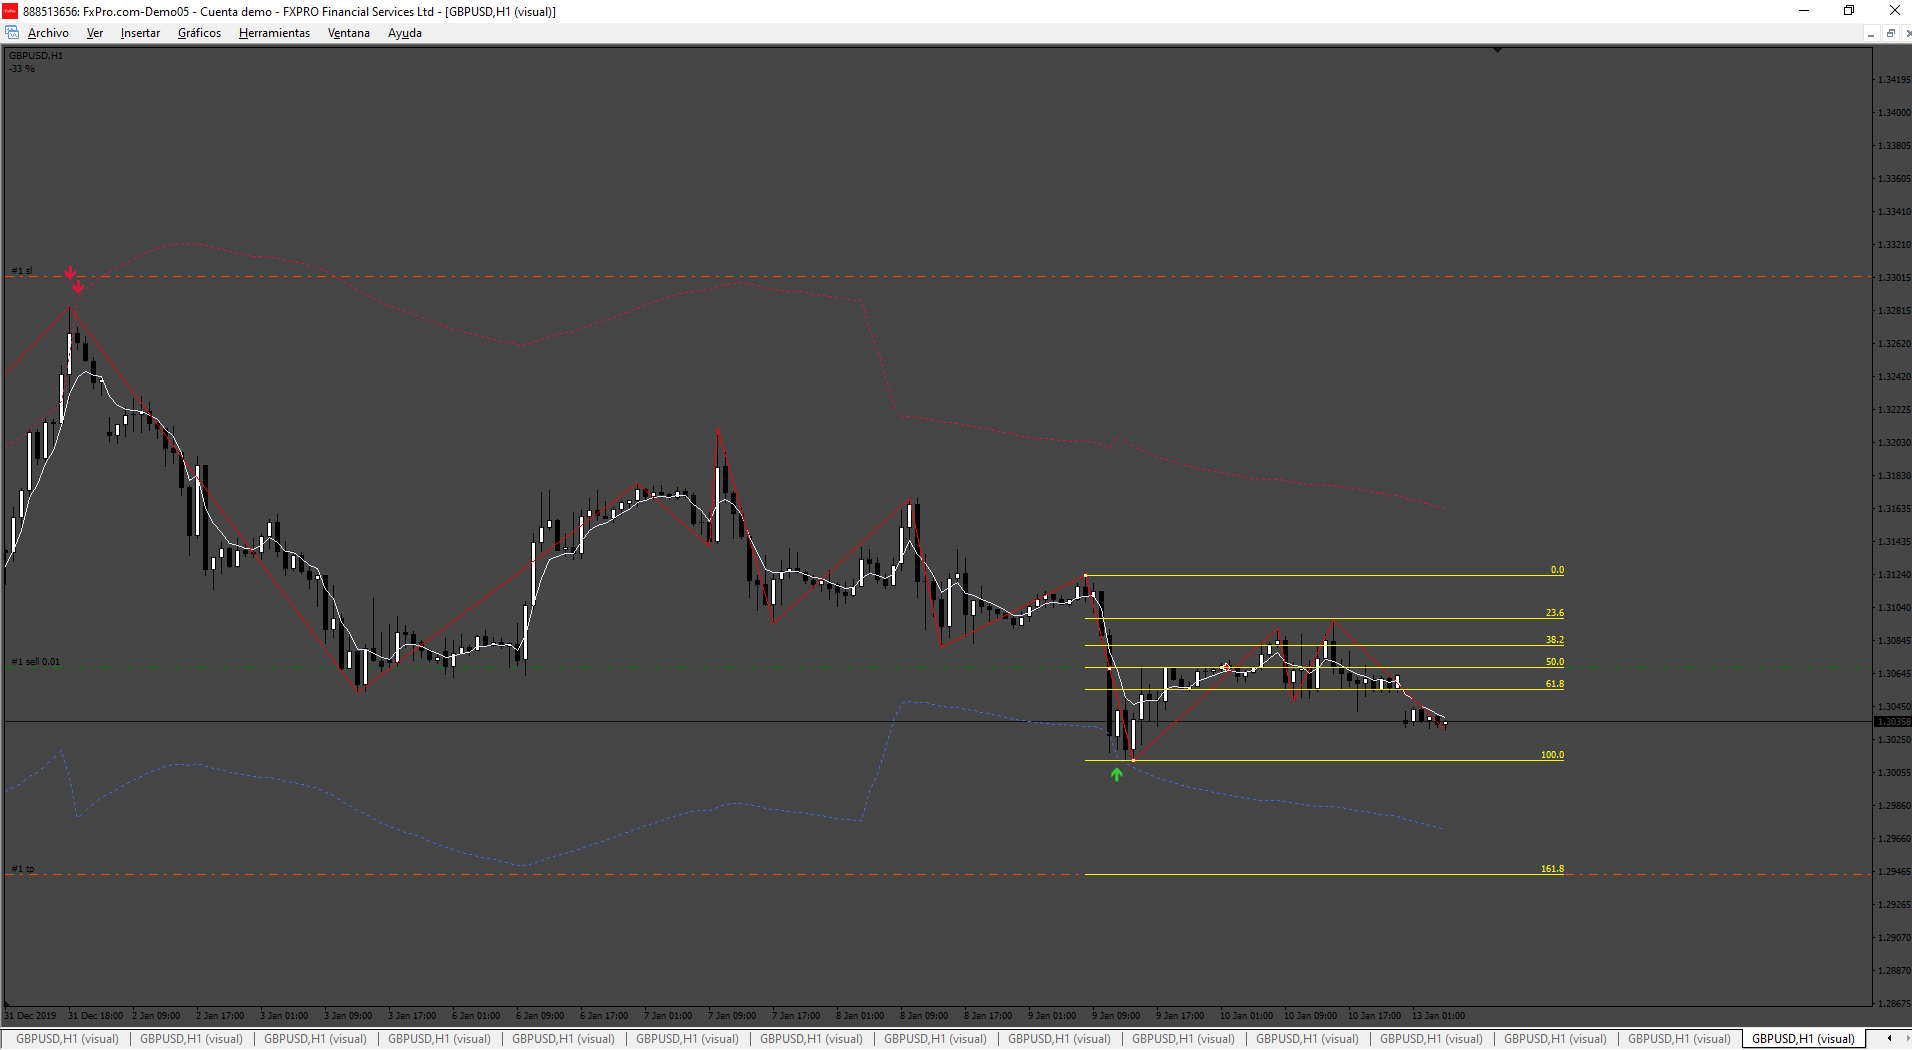Click the current price tag on price axis
Screen dimensions: 1912x1050
tap(1892, 721)
